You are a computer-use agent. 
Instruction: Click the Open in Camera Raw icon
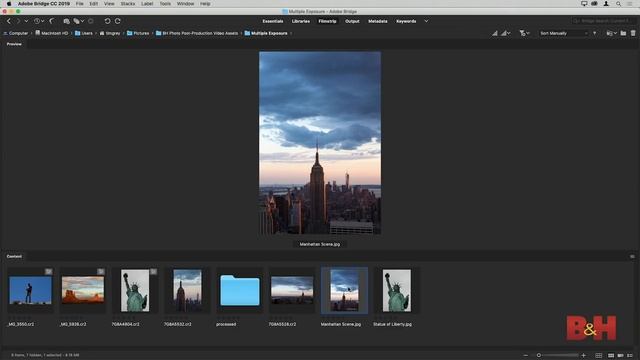click(91, 21)
